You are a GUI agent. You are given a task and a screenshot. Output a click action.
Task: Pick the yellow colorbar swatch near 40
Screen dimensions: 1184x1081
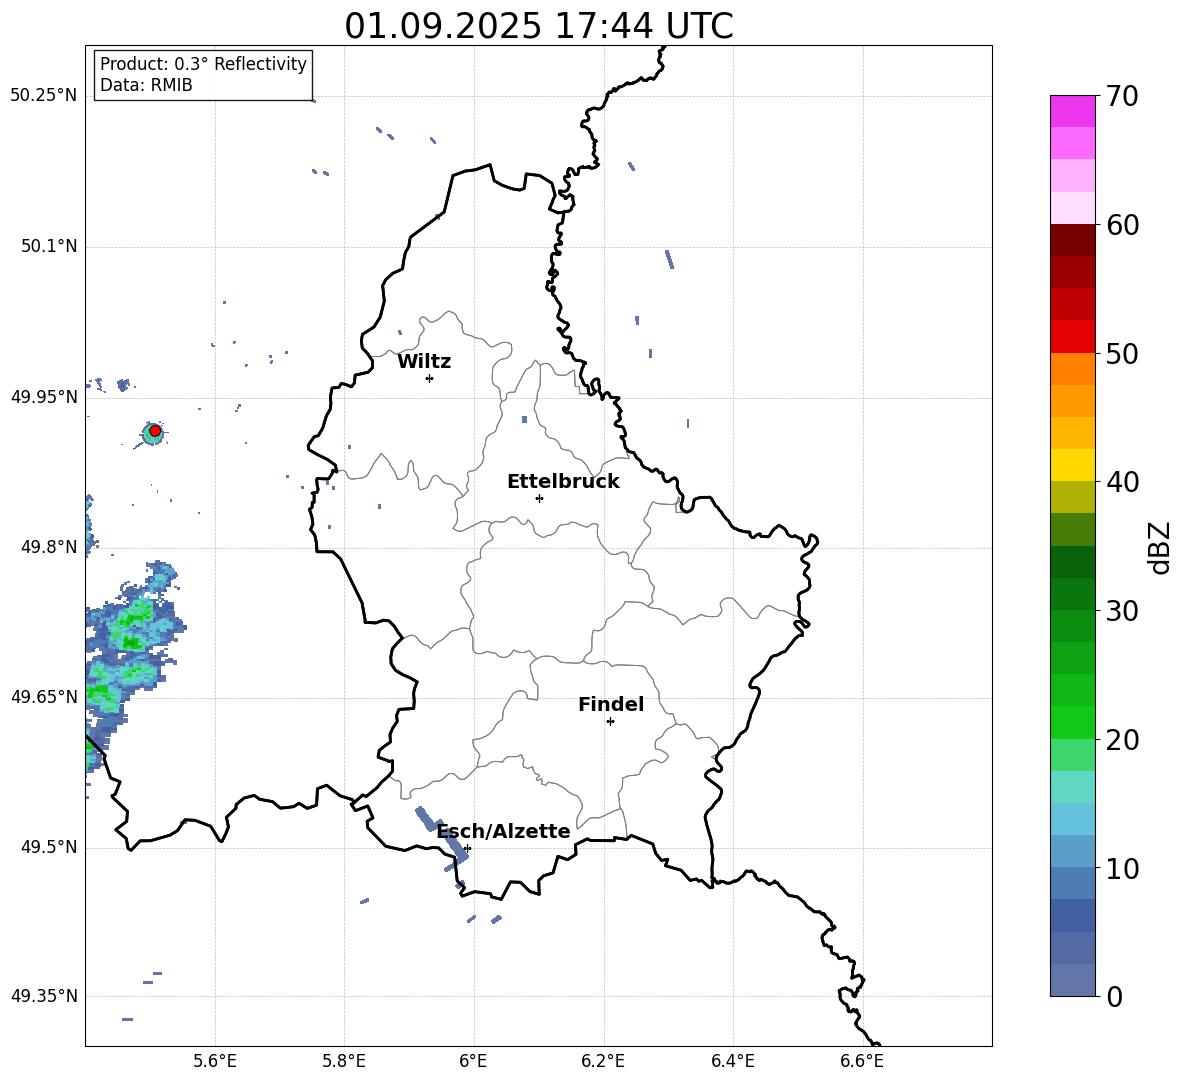(x=1072, y=465)
